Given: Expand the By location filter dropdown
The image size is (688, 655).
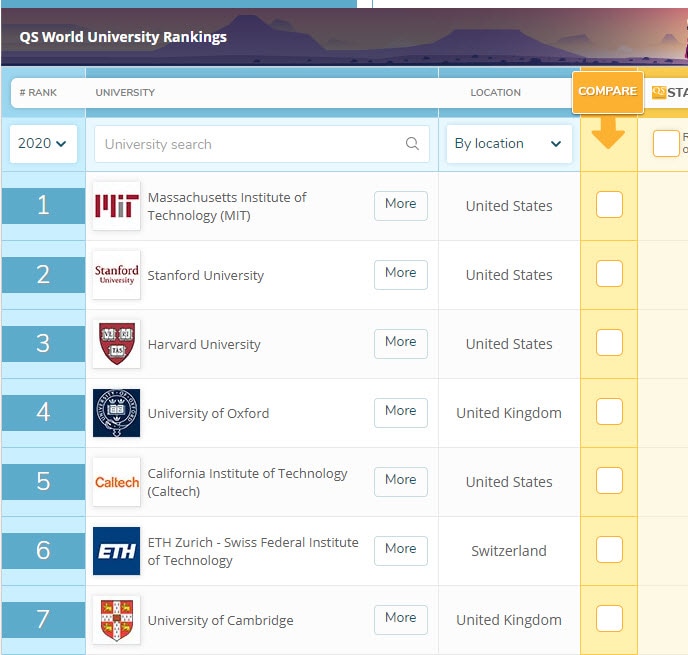Looking at the screenshot, I should pos(508,144).
